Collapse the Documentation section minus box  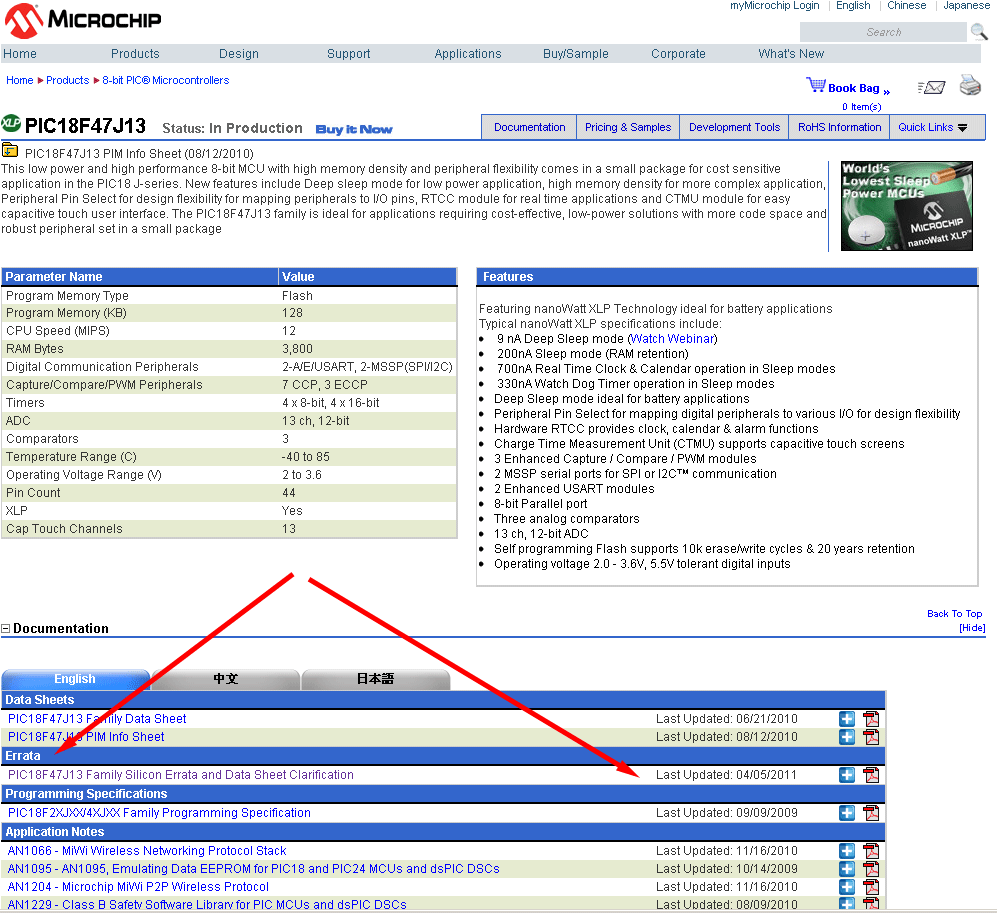(6, 628)
